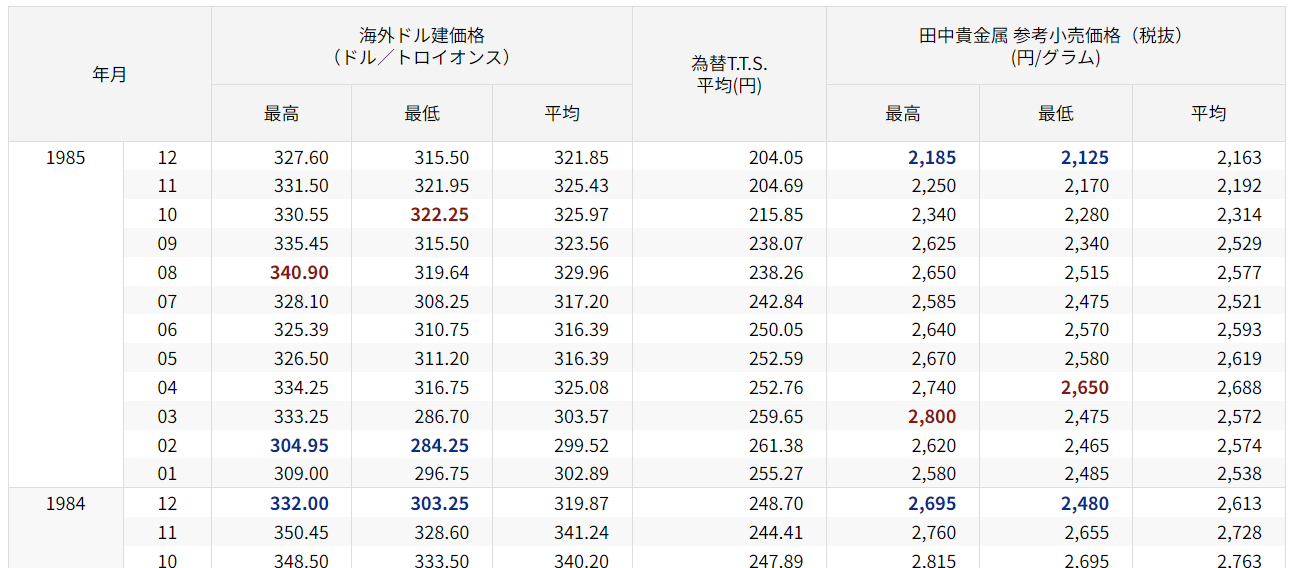Select the red 2,800 retail price cell

931,417
